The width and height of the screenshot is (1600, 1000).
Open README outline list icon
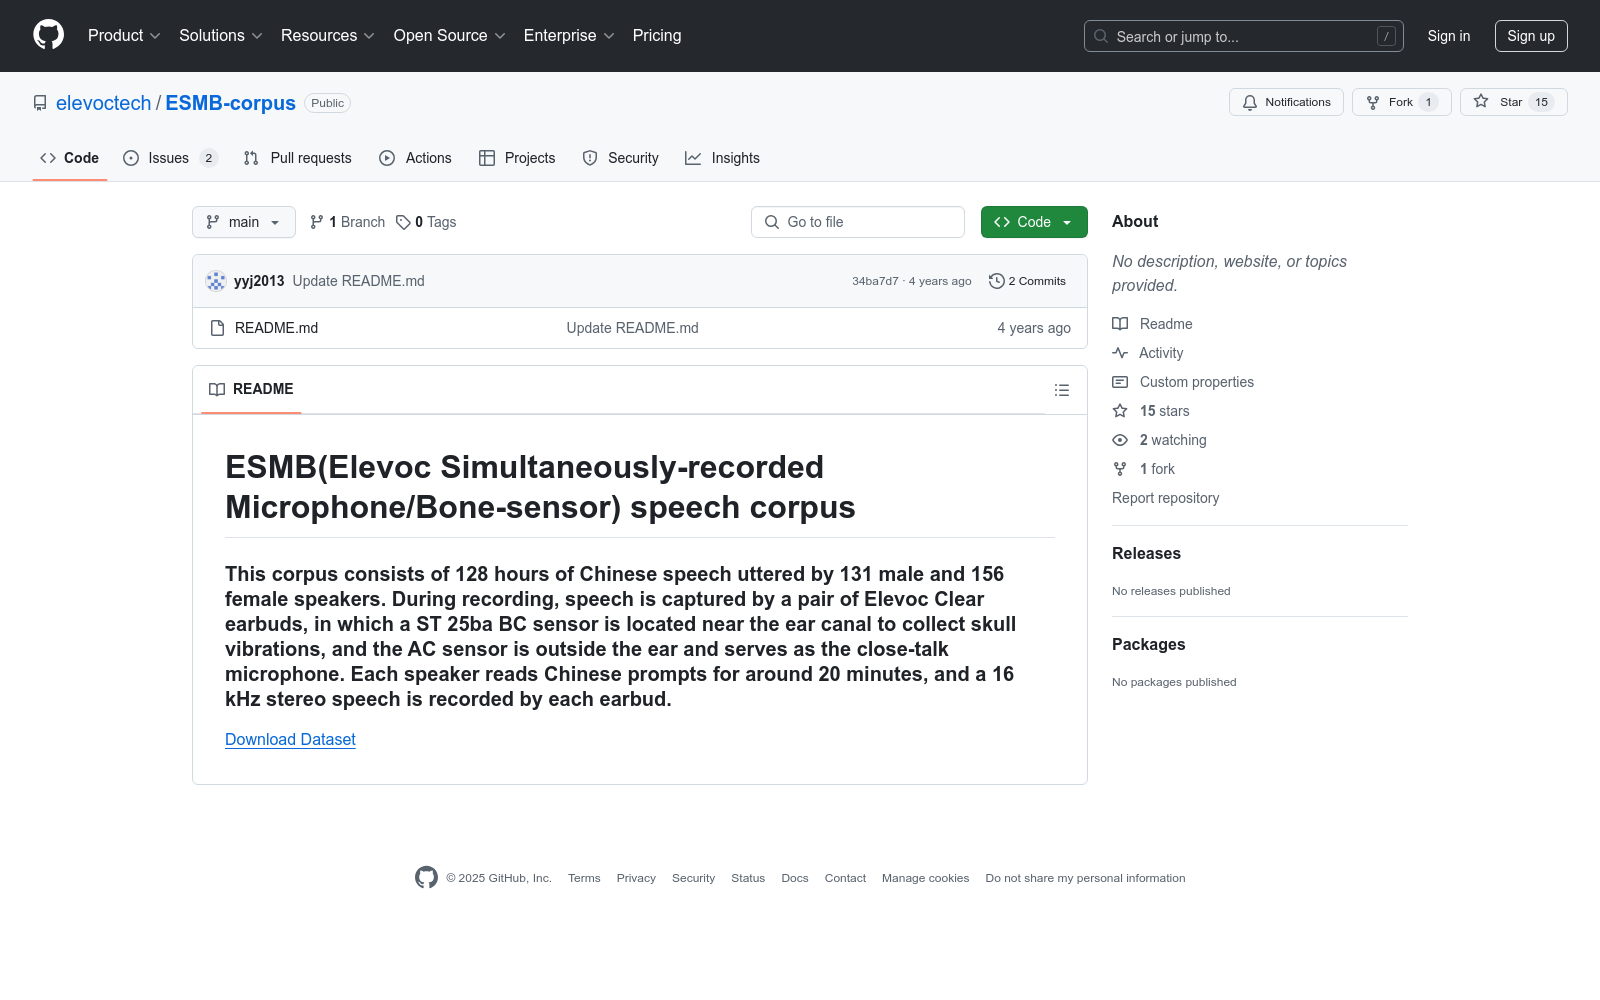1062,390
